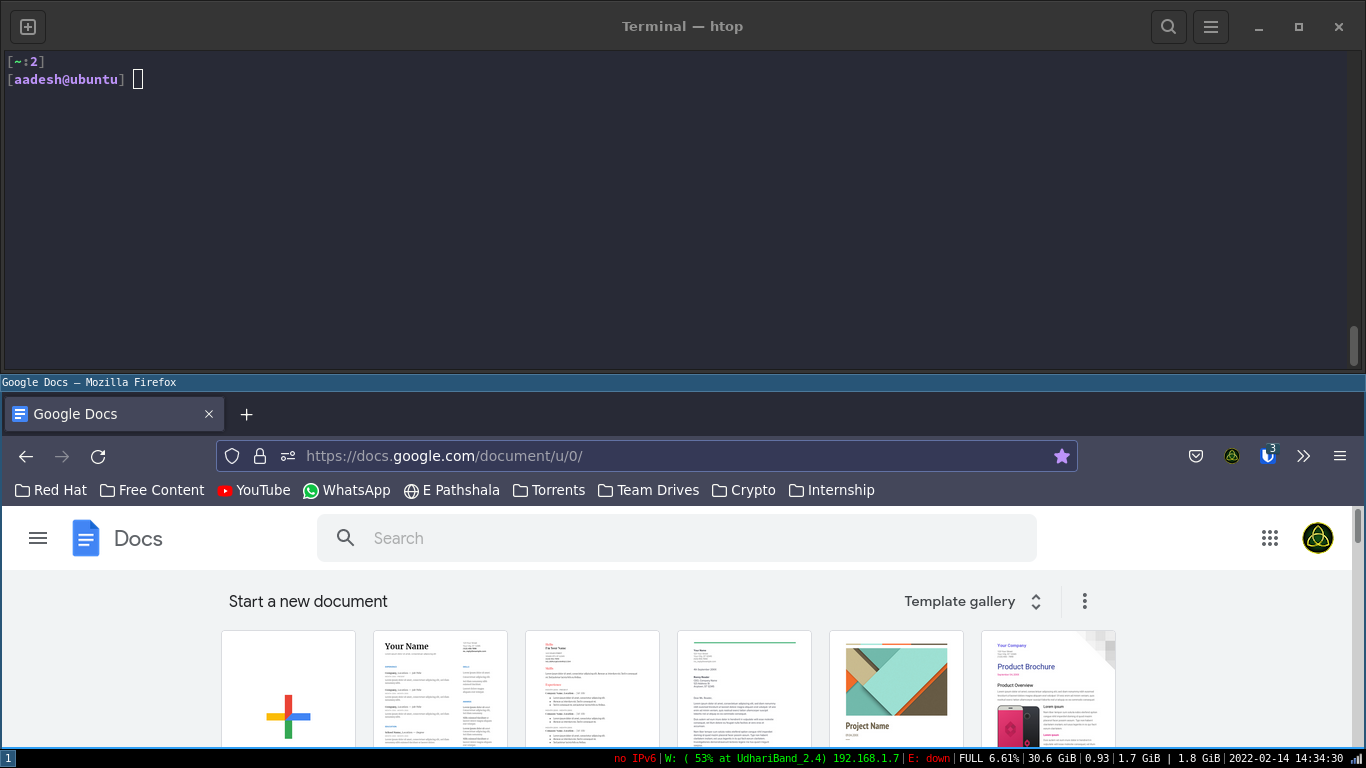This screenshot has height=768, width=1366.
Task: Save page with the Pocket icon
Action: tap(1195, 455)
